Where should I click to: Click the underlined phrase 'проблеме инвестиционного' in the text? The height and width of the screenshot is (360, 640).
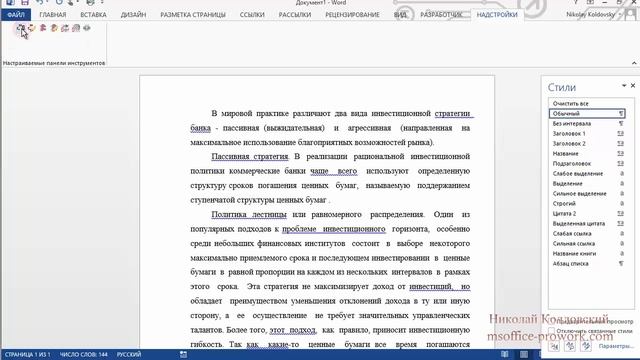click(x=334, y=229)
